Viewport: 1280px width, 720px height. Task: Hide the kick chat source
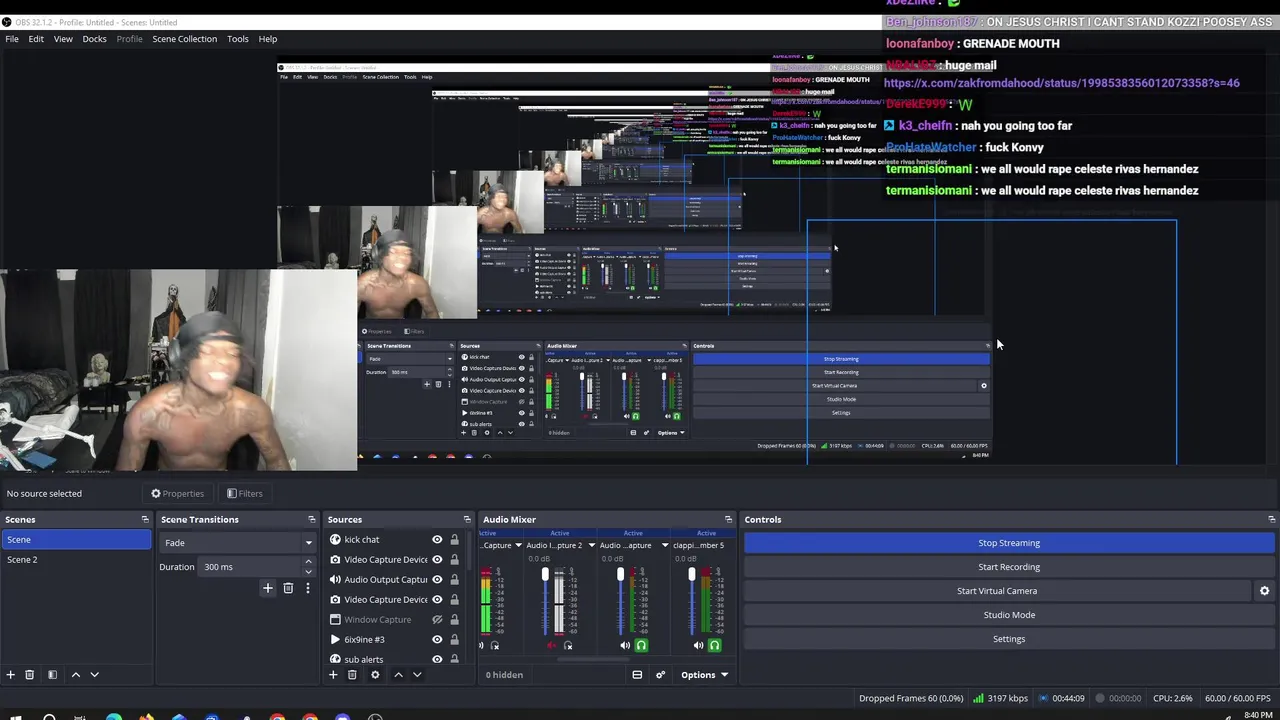click(437, 540)
